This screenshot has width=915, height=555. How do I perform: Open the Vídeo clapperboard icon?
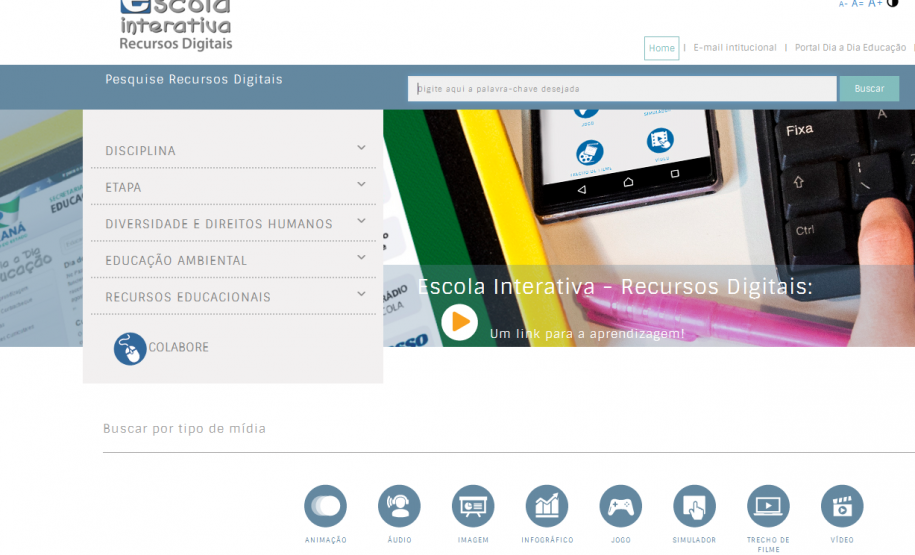click(842, 505)
